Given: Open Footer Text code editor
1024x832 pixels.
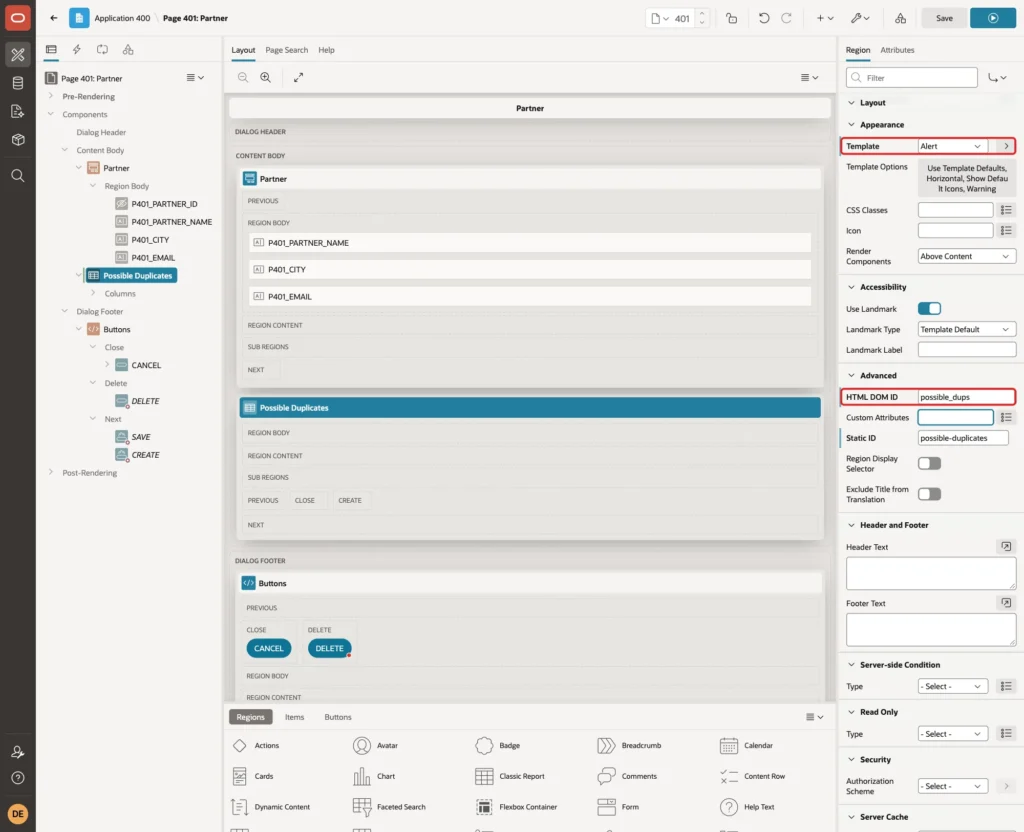Looking at the screenshot, I should pyautogui.click(x=1006, y=603).
